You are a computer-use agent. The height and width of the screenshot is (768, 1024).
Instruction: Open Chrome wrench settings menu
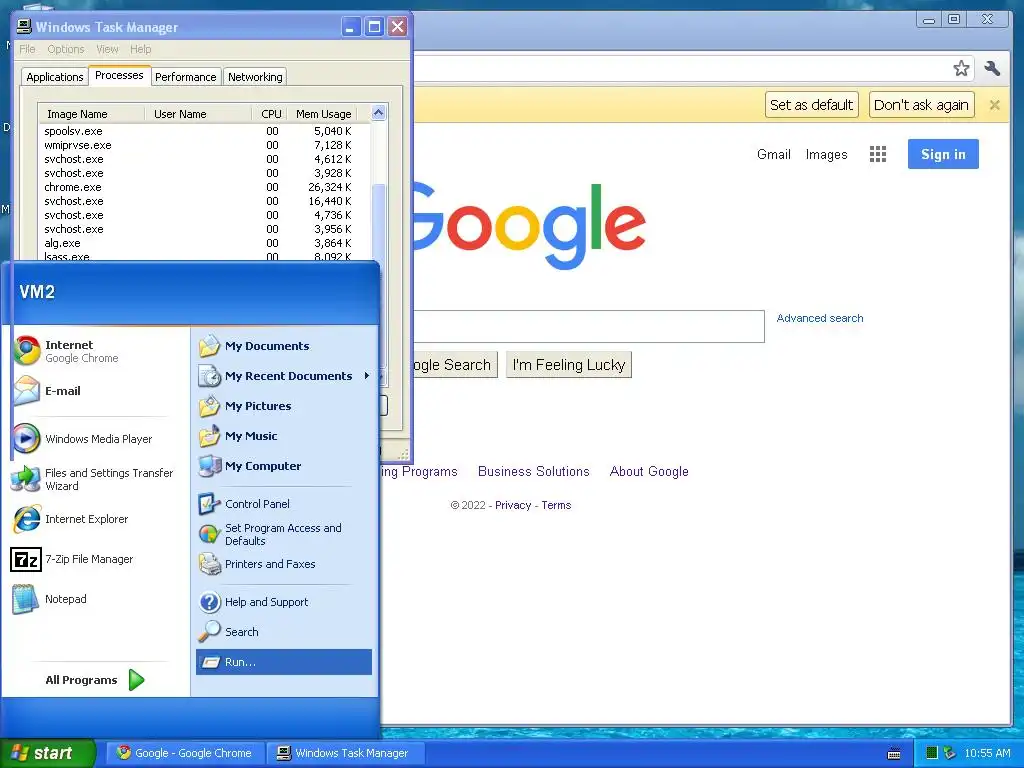(992, 69)
